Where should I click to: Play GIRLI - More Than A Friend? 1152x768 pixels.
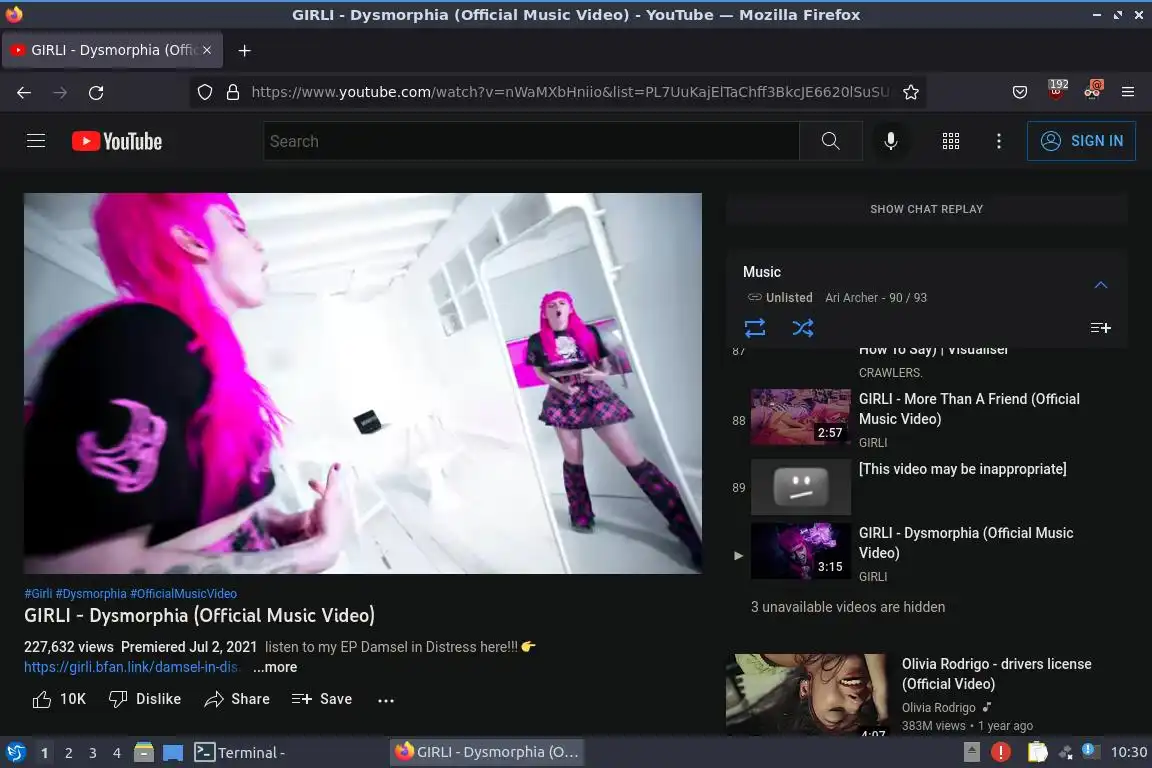tap(926, 420)
